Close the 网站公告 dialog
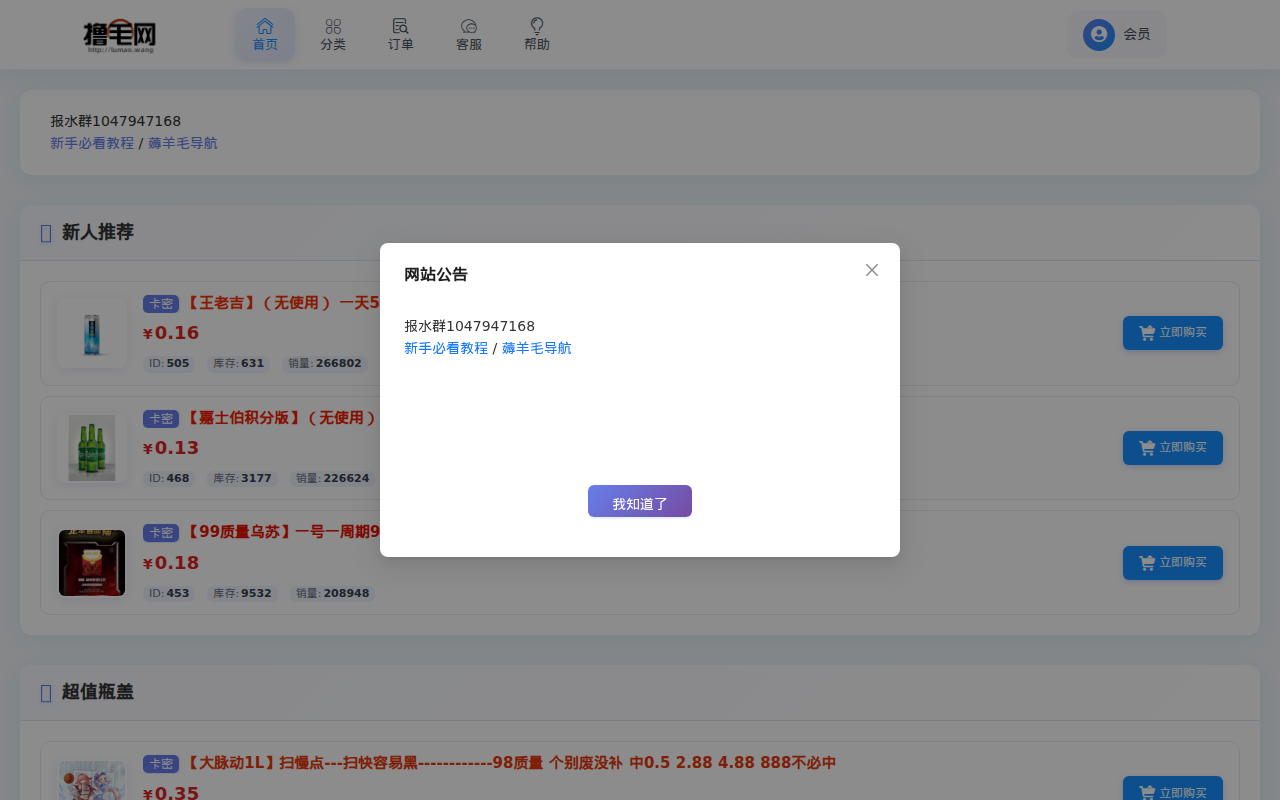The image size is (1280, 800). pos(871,269)
